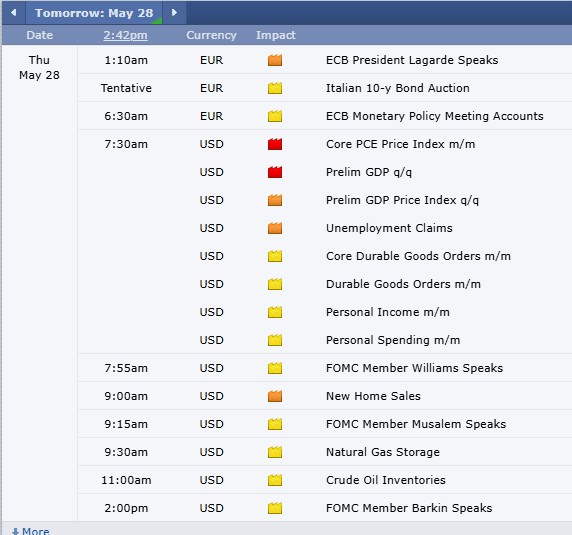Click orange impact icon for New Home Sales
The height and width of the screenshot is (535, 572).
point(275,396)
